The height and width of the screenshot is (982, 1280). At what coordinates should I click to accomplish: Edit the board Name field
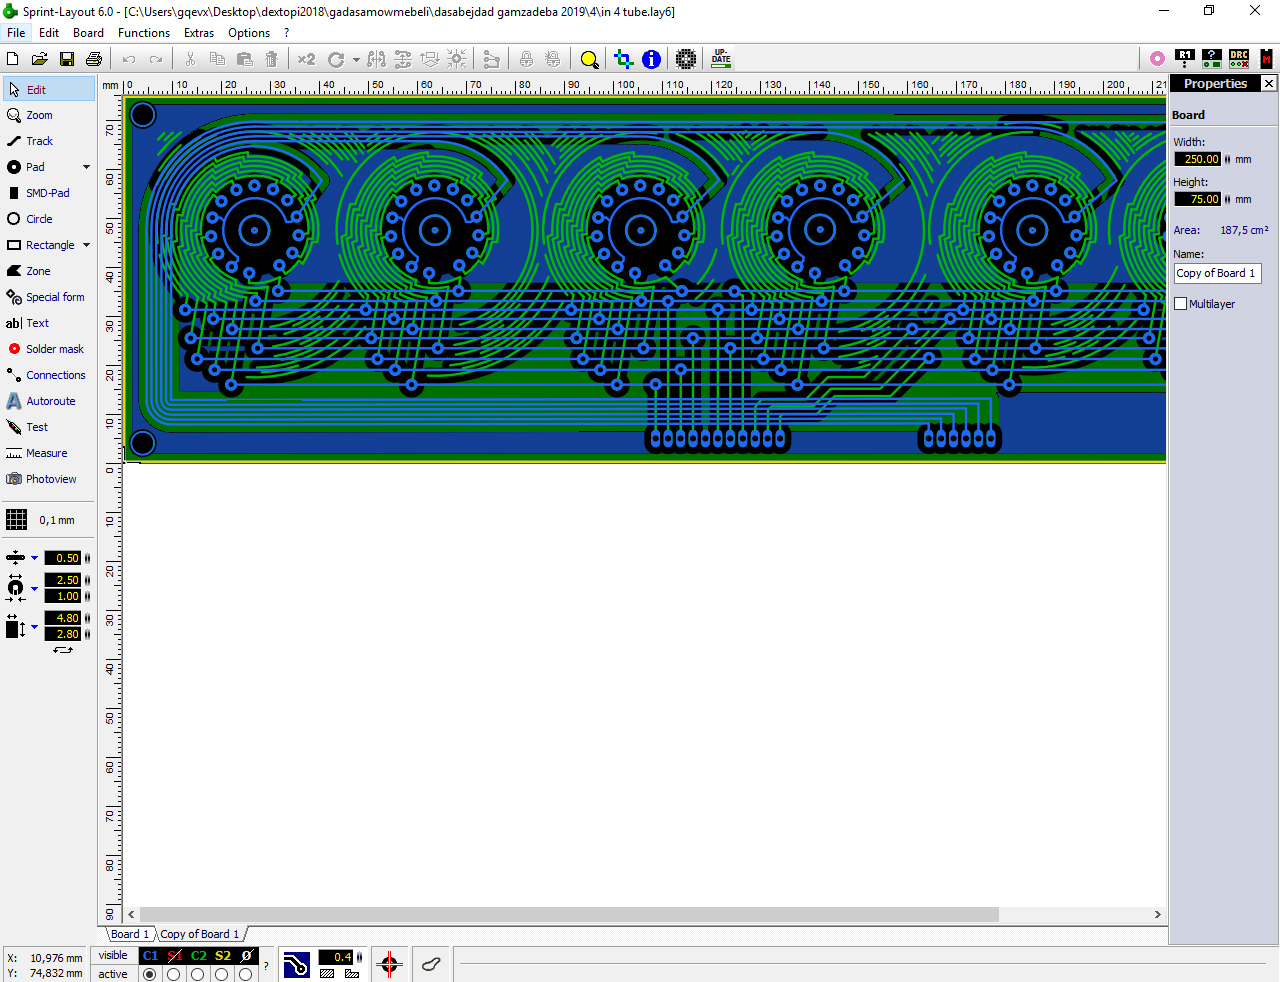(1217, 273)
